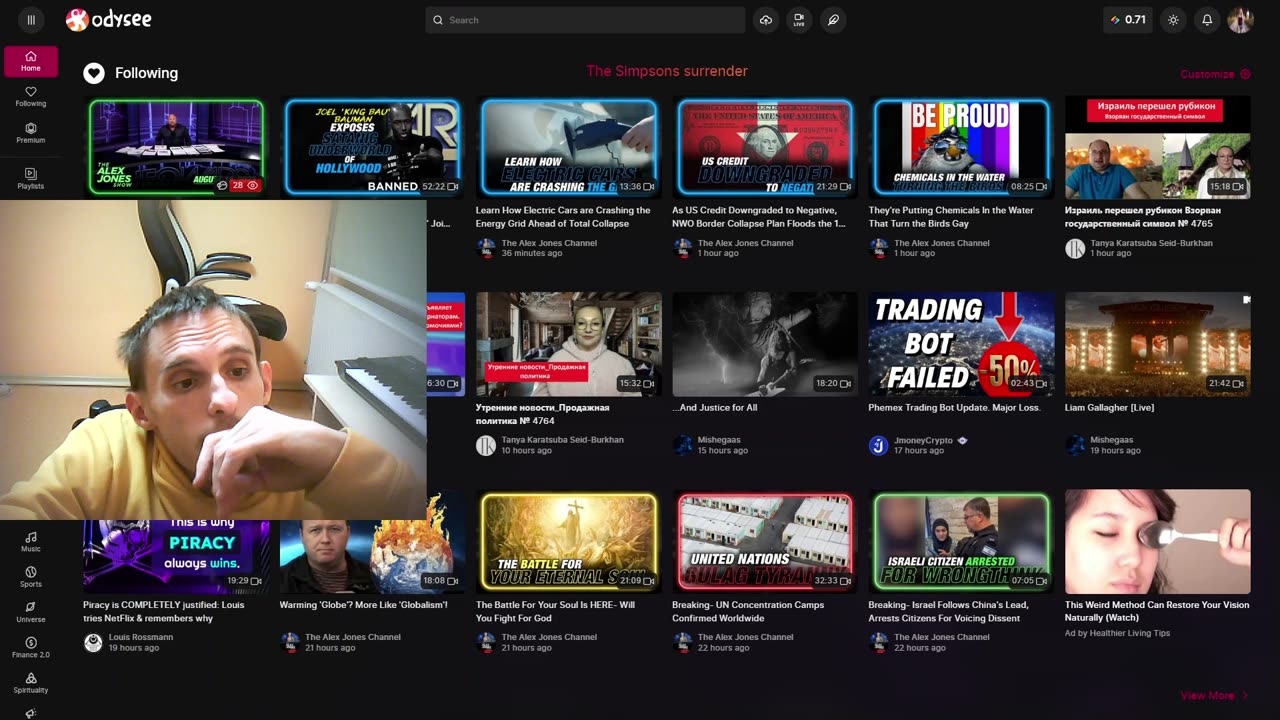Open the hamburger navigation menu
This screenshot has width=1280, height=720.
pyautogui.click(x=31, y=20)
